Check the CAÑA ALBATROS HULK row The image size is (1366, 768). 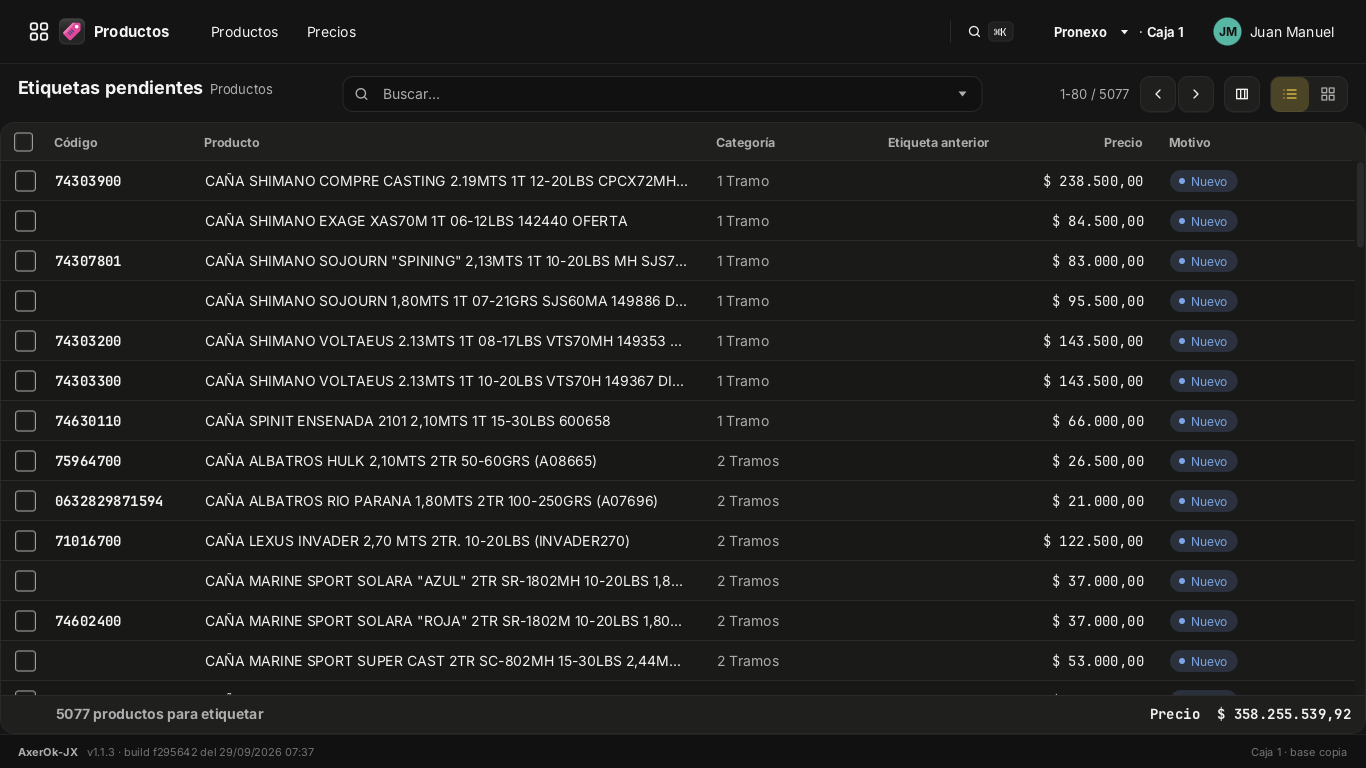[26, 461]
